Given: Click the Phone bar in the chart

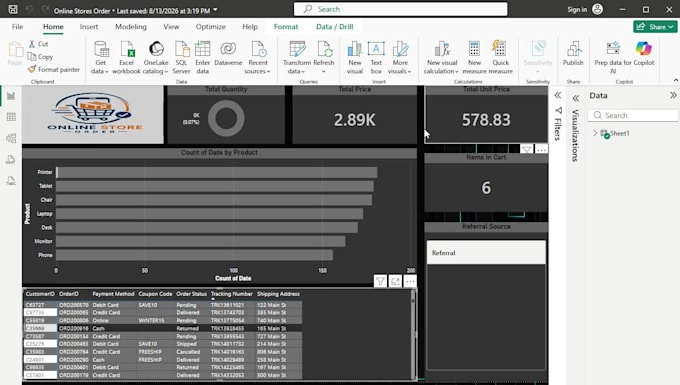Looking at the screenshot, I should (x=194, y=255).
